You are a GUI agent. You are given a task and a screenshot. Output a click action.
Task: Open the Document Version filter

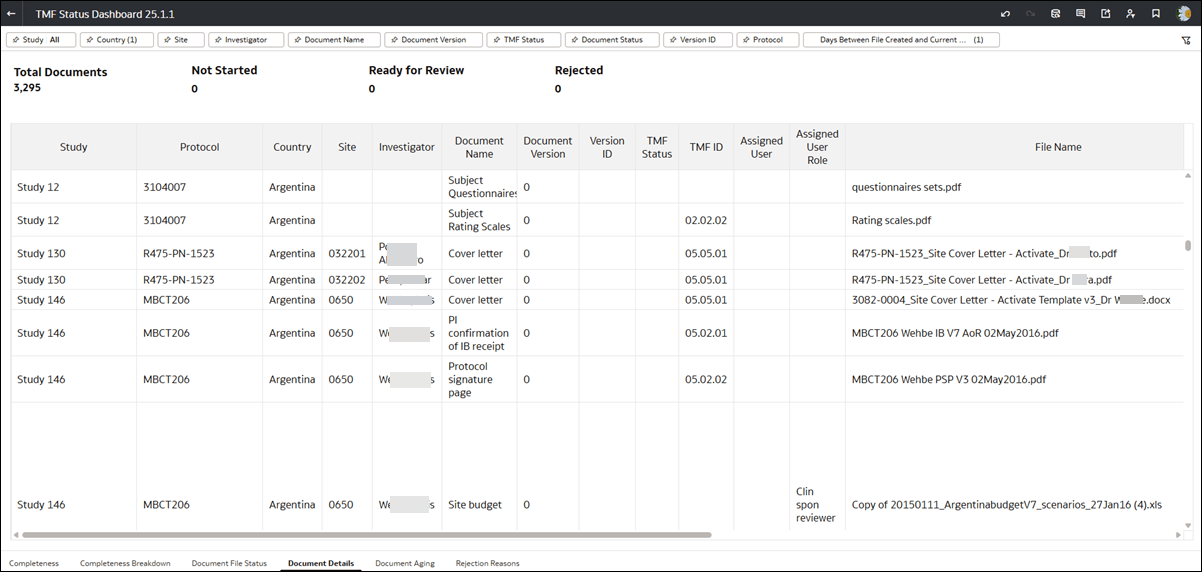point(433,40)
